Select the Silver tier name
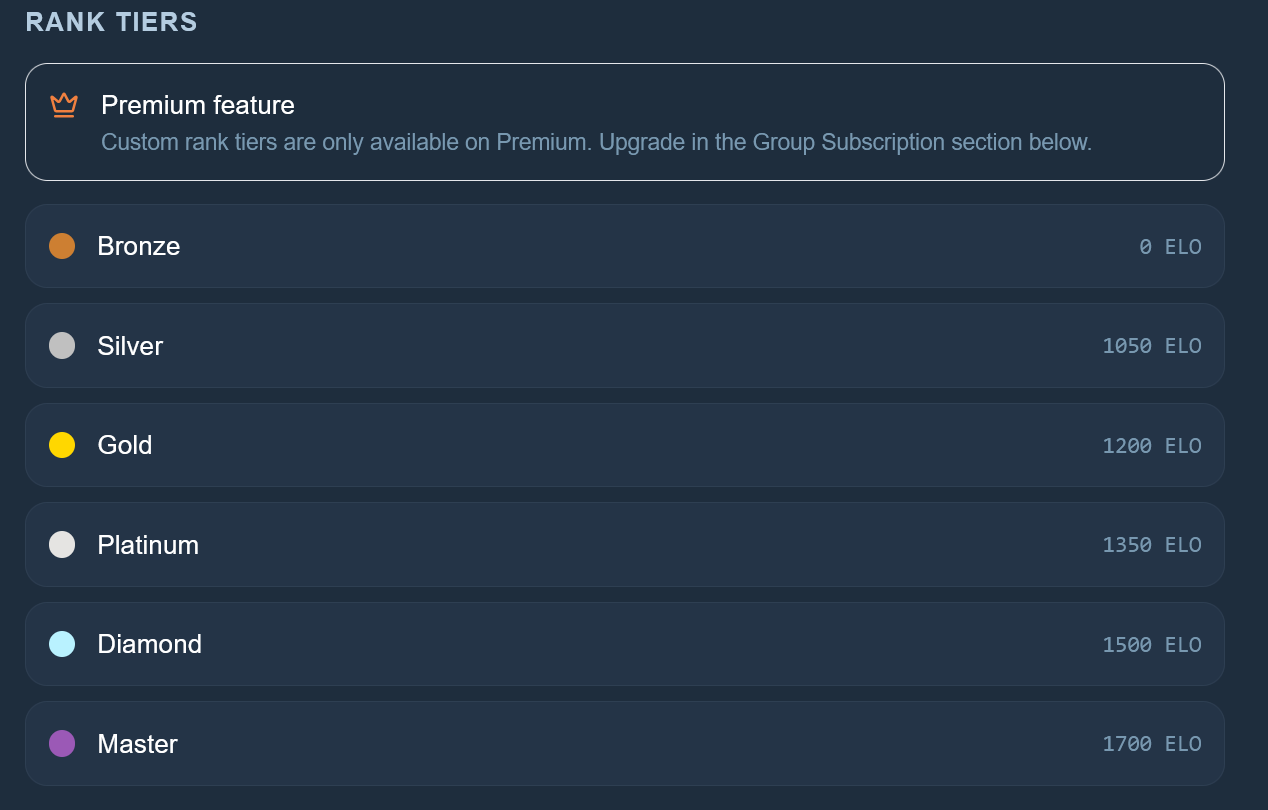Image resolution: width=1268 pixels, height=810 pixels. pyautogui.click(x=130, y=346)
